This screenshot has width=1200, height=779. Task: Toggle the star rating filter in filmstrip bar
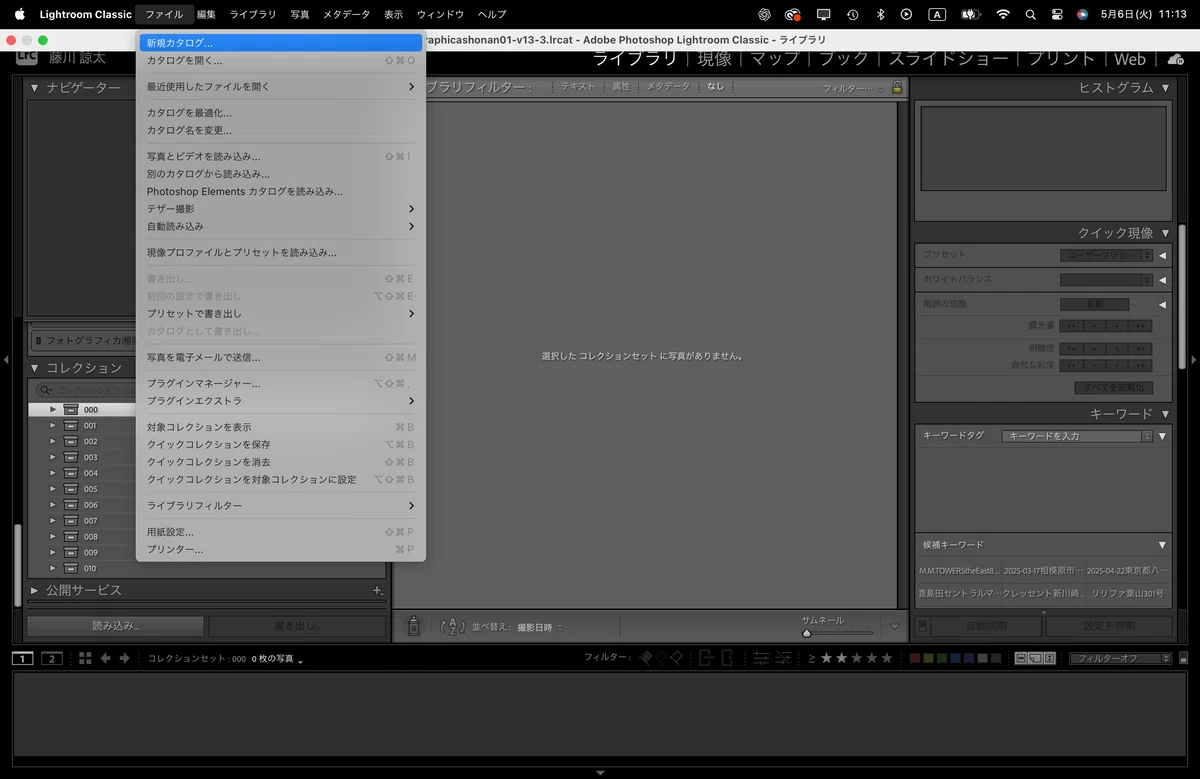pyautogui.click(x=857, y=657)
